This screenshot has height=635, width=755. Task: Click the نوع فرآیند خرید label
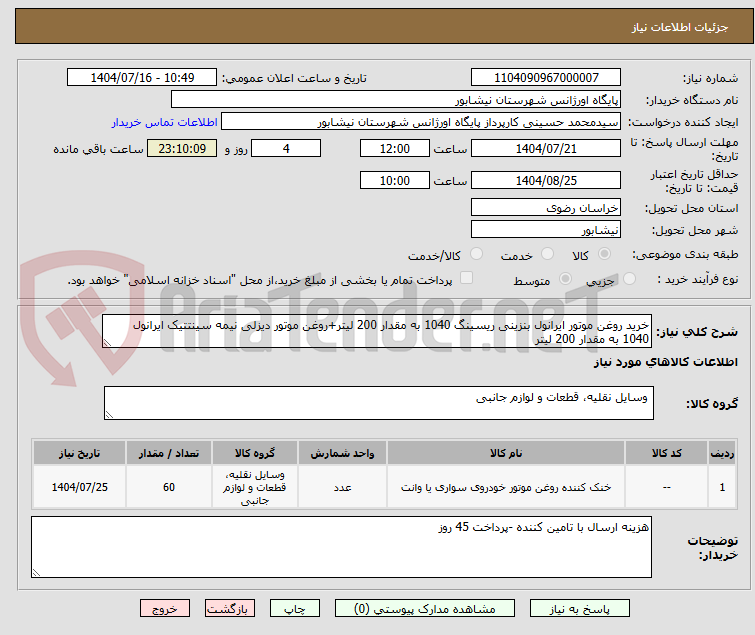pyautogui.click(x=698, y=279)
